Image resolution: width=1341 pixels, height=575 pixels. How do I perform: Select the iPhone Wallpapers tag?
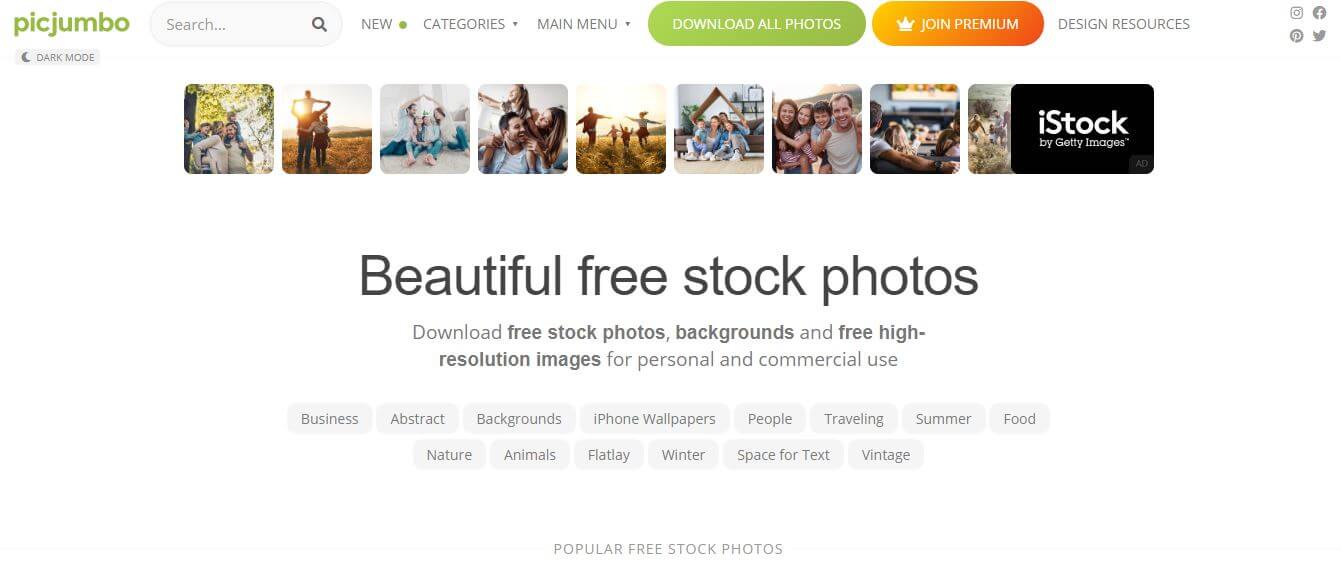(x=654, y=419)
